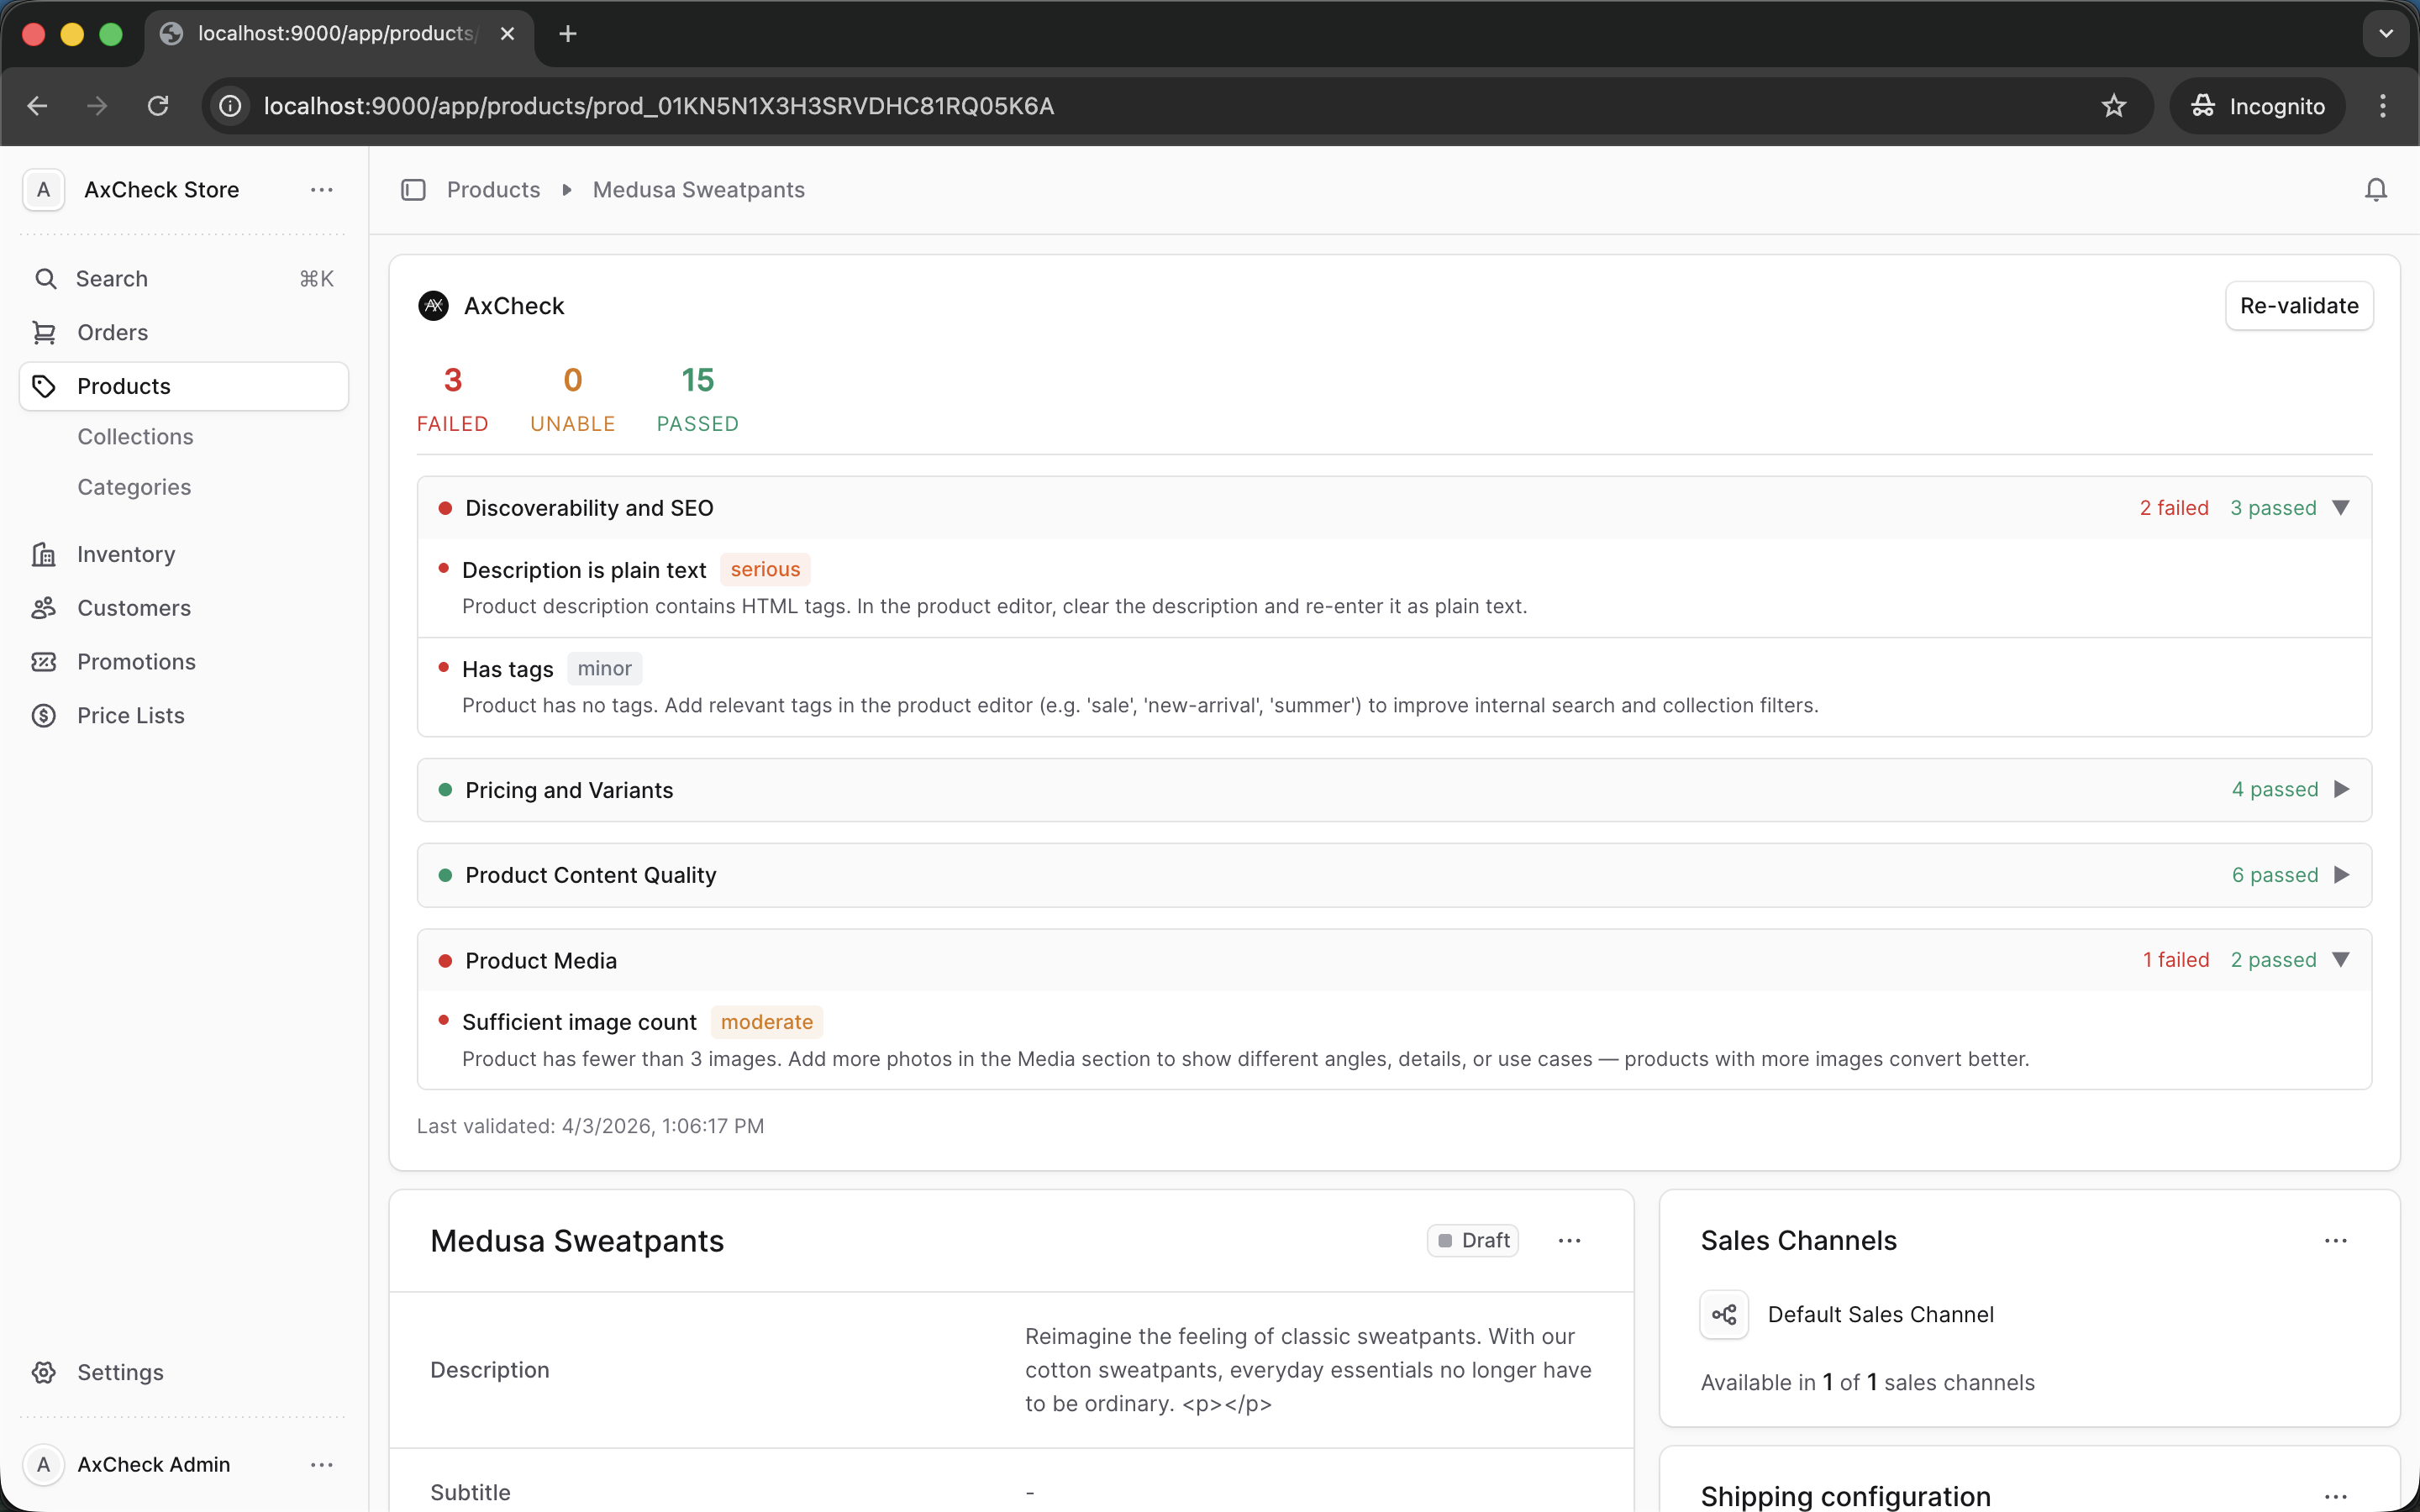Open the Promotions section

(x=137, y=661)
